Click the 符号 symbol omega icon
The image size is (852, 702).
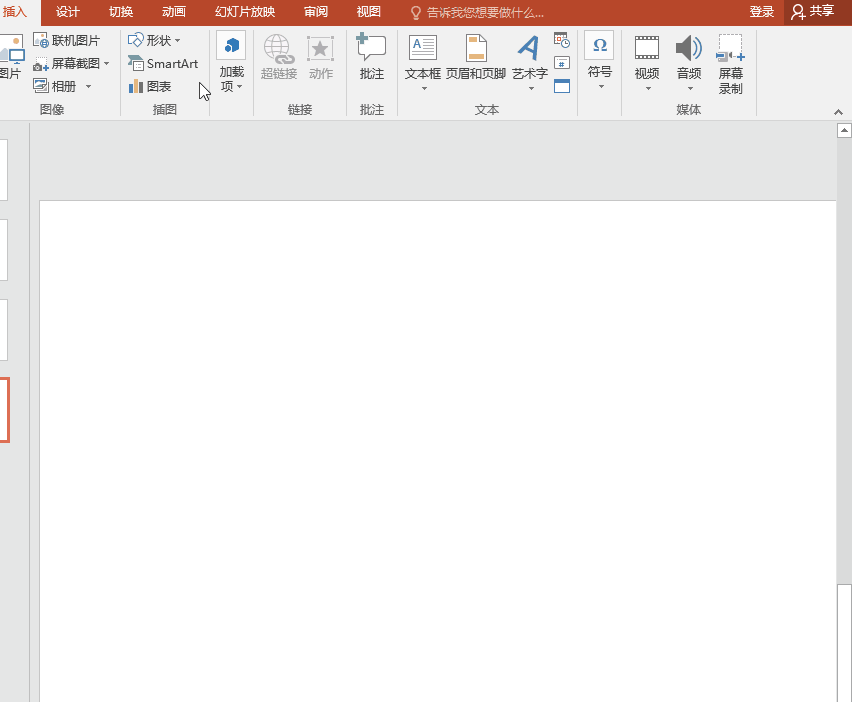[x=599, y=45]
